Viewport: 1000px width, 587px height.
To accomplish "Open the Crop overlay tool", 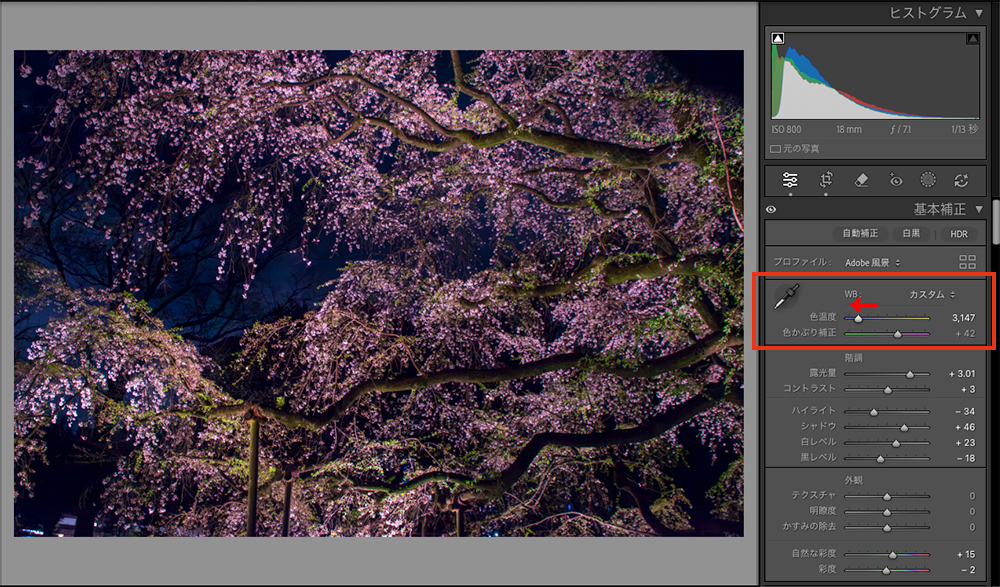I will pyautogui.click(x=826, y=180).
